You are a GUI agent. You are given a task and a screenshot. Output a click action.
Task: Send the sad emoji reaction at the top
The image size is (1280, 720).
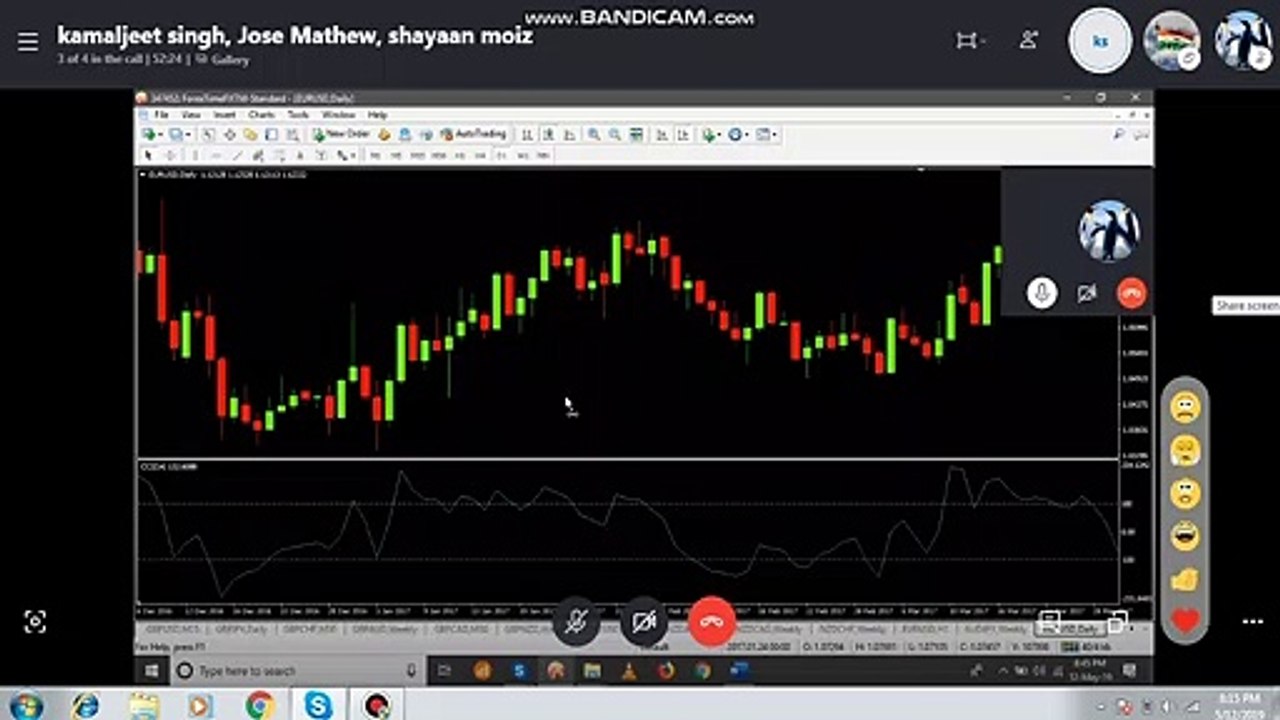[1185, 407]
